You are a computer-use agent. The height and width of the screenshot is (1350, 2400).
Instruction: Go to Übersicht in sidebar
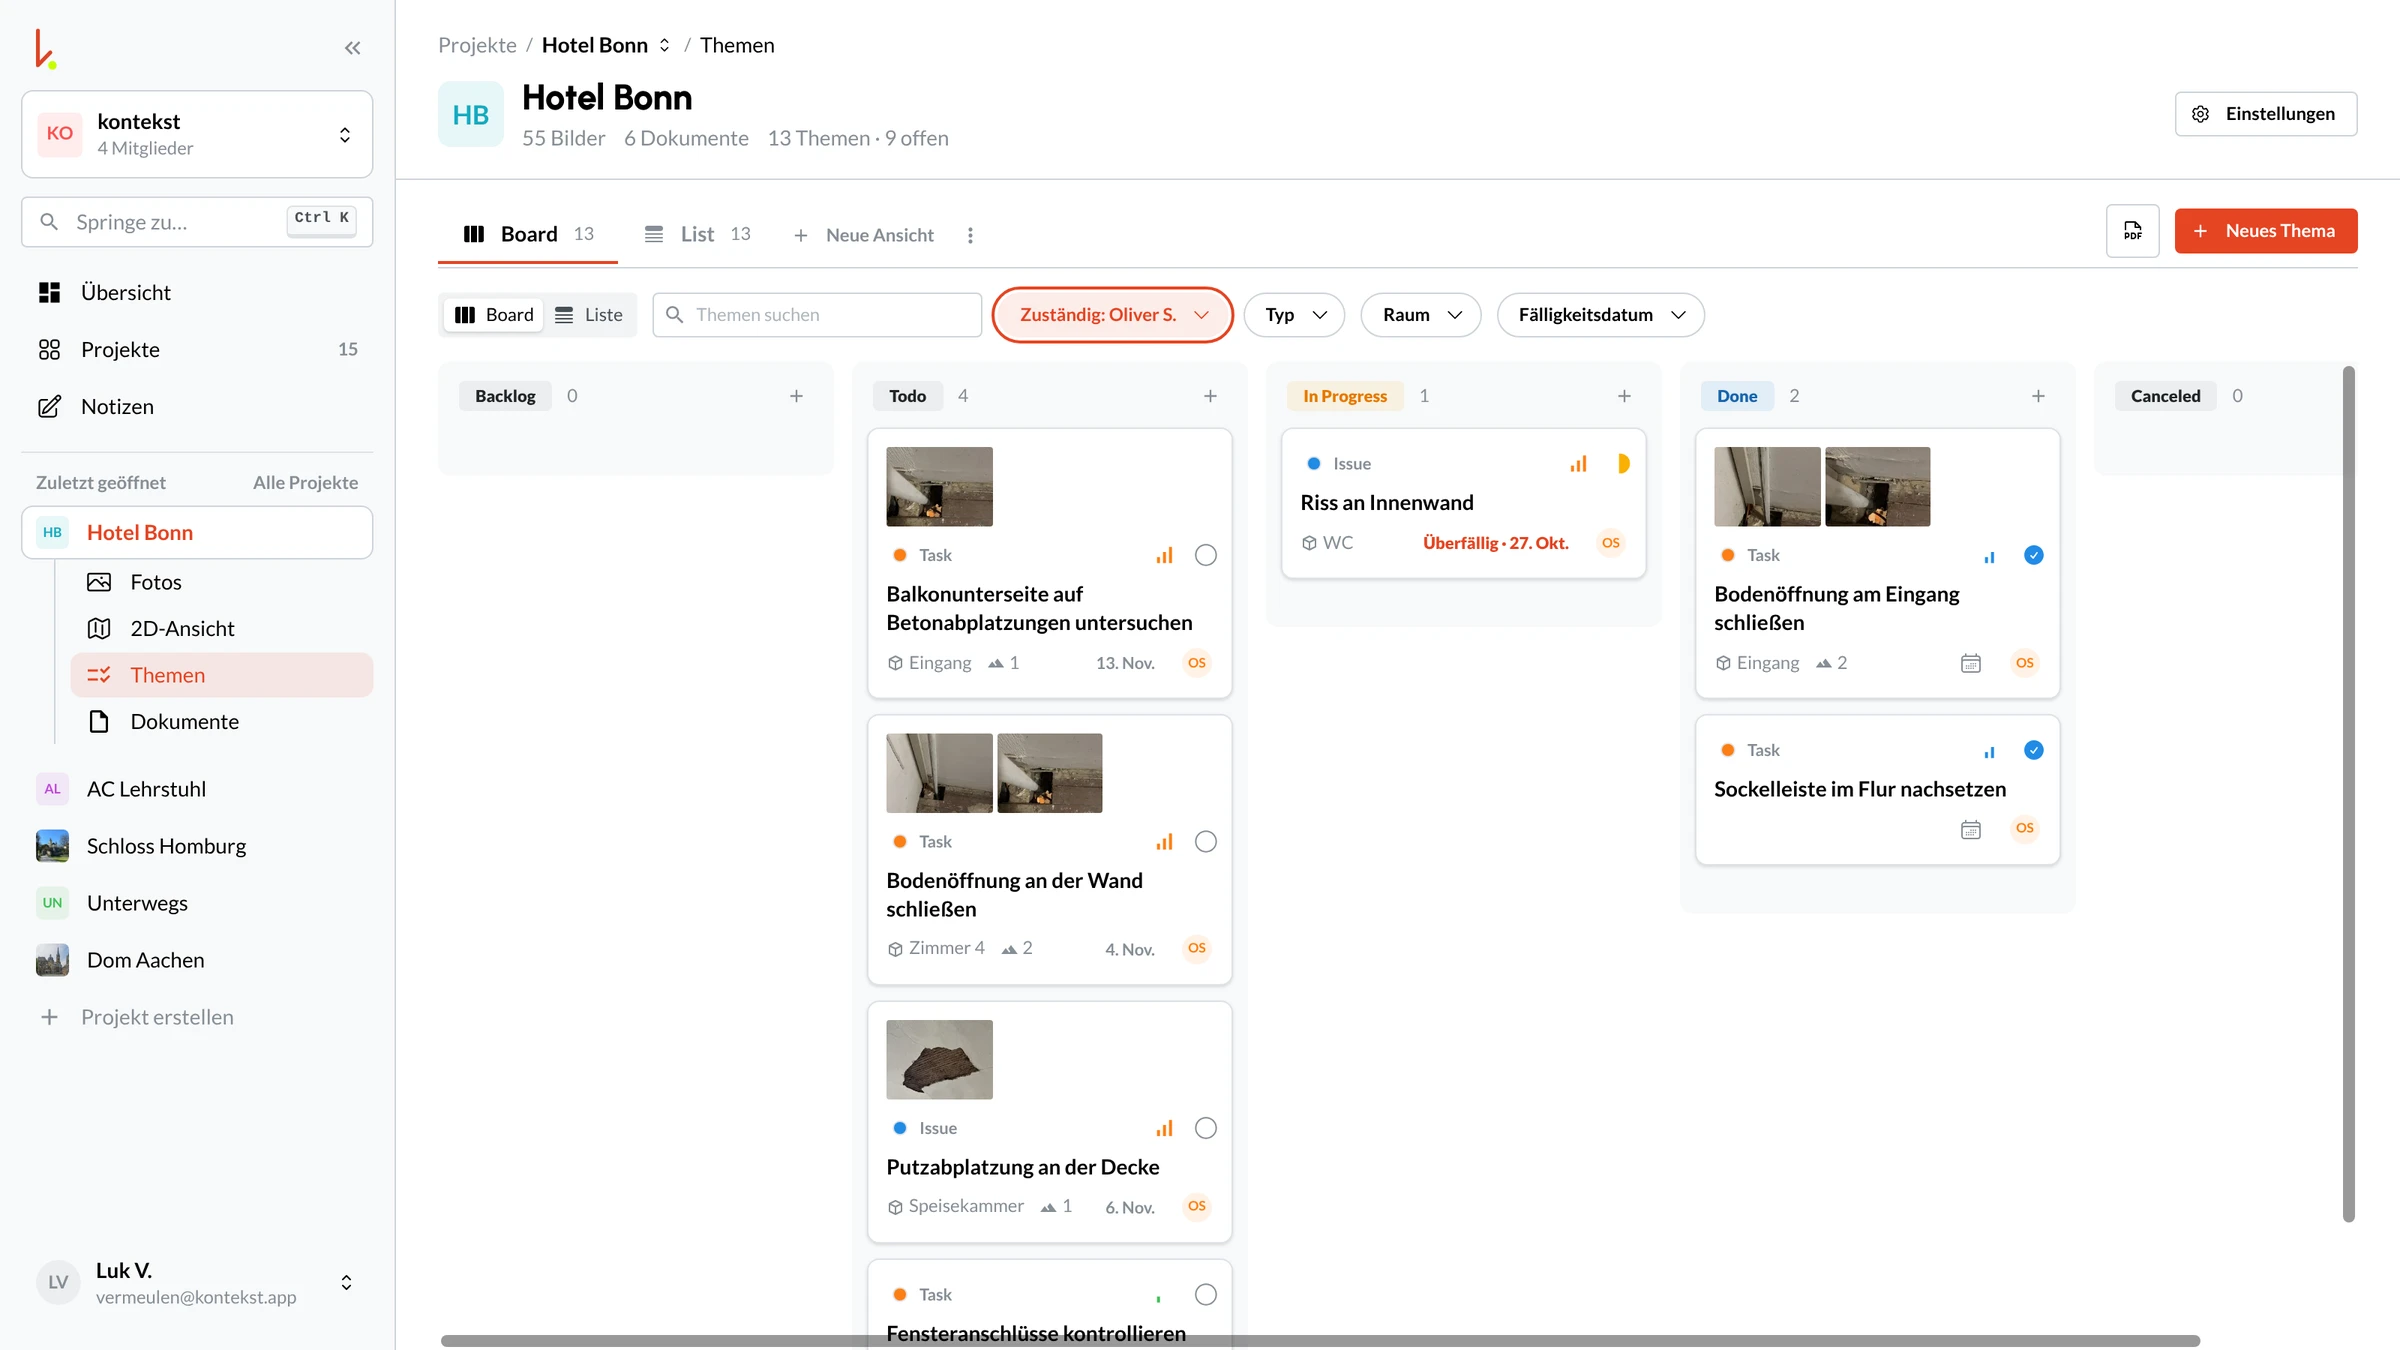(x=197, y=292)
